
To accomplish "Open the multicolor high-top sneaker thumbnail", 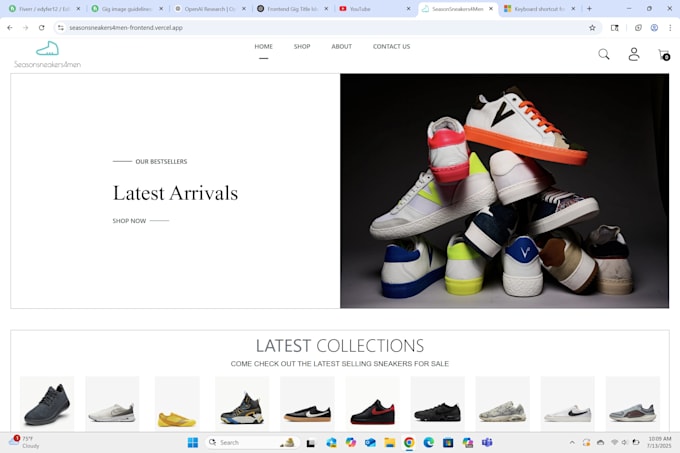I will click(x=242, y=403).
